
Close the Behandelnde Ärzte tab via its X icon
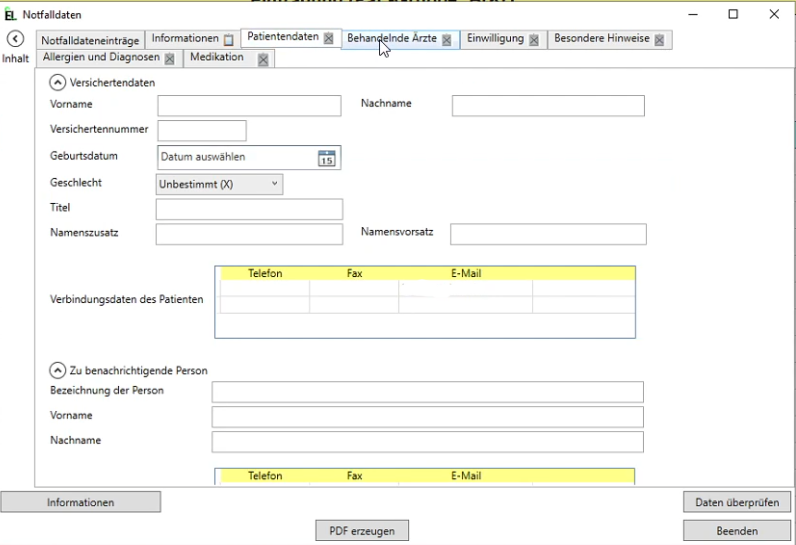click(446, 40)
